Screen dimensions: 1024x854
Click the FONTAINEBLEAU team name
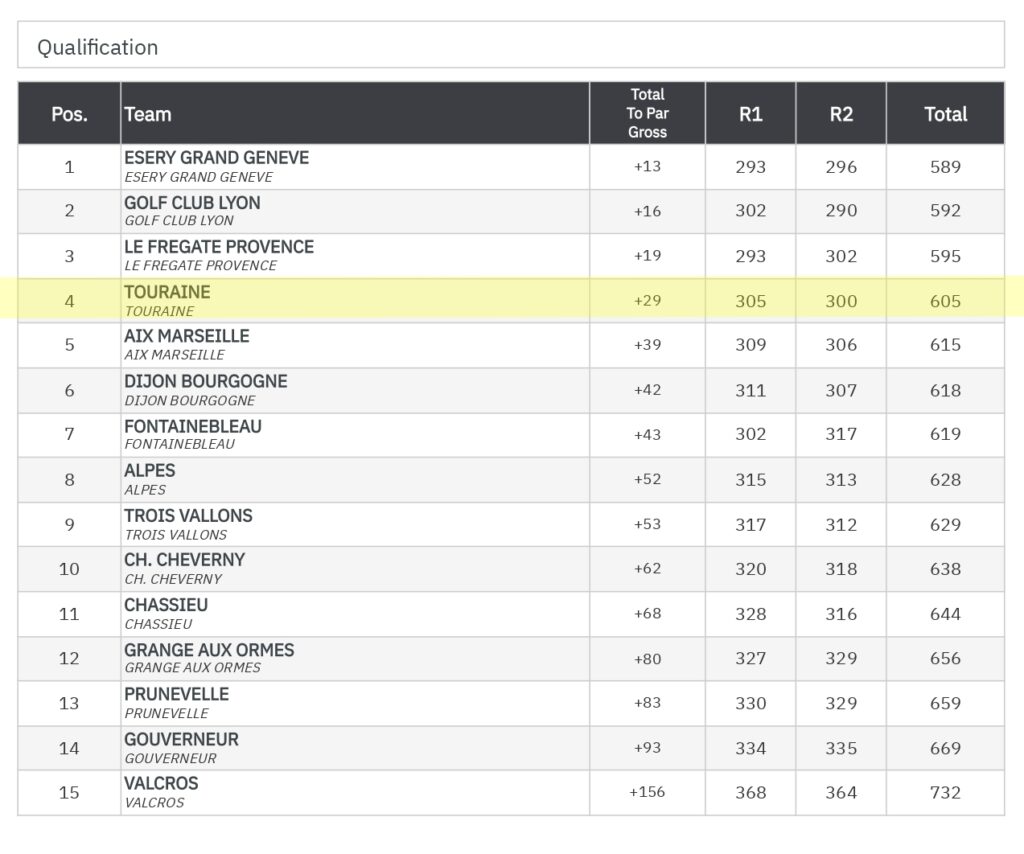[193, 426]
